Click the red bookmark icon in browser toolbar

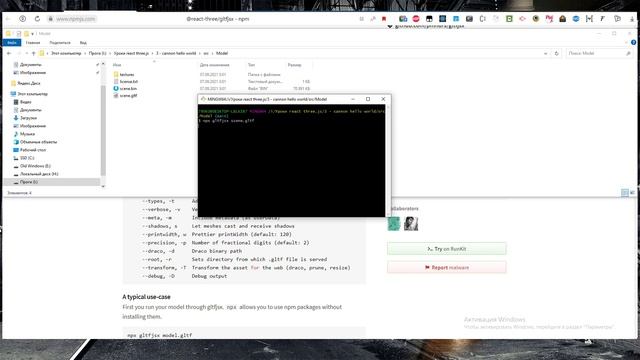tap(384, 19)
